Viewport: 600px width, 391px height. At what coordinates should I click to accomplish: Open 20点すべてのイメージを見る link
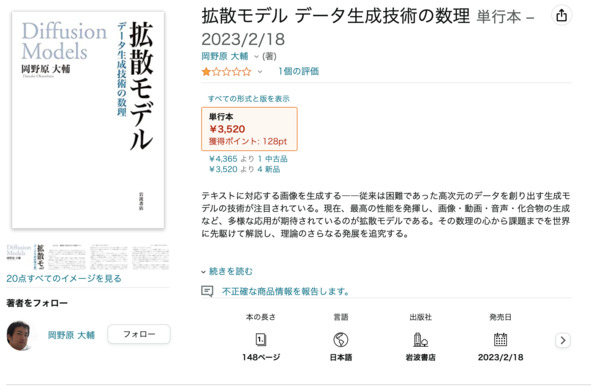coord(64,278)
